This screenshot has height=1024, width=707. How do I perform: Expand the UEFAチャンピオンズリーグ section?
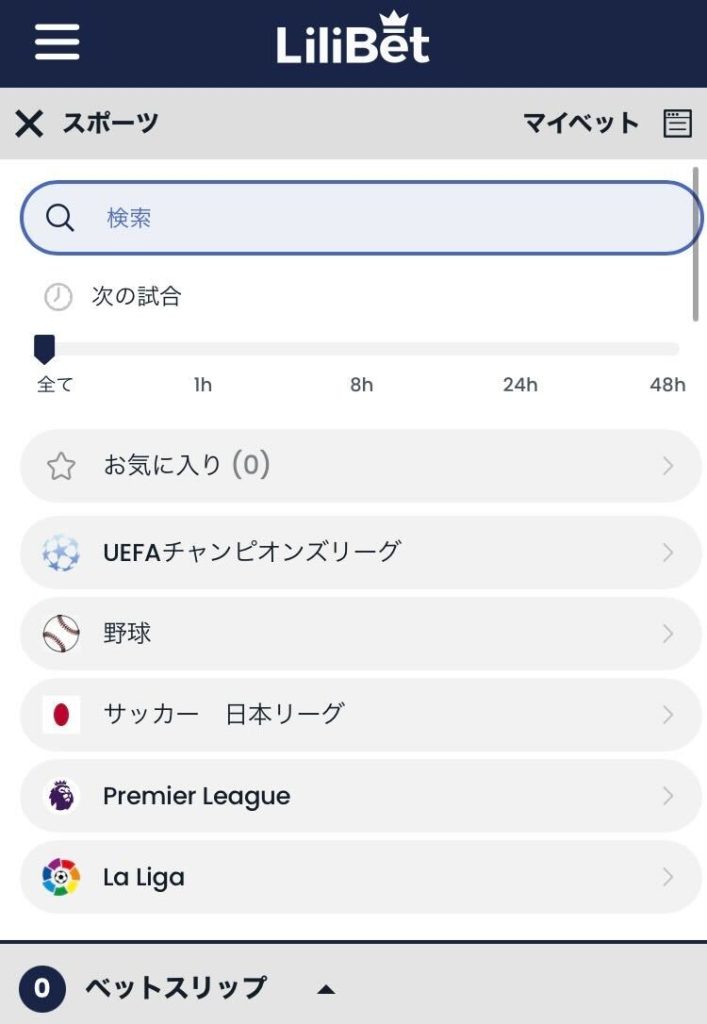[x=668, y=552]
